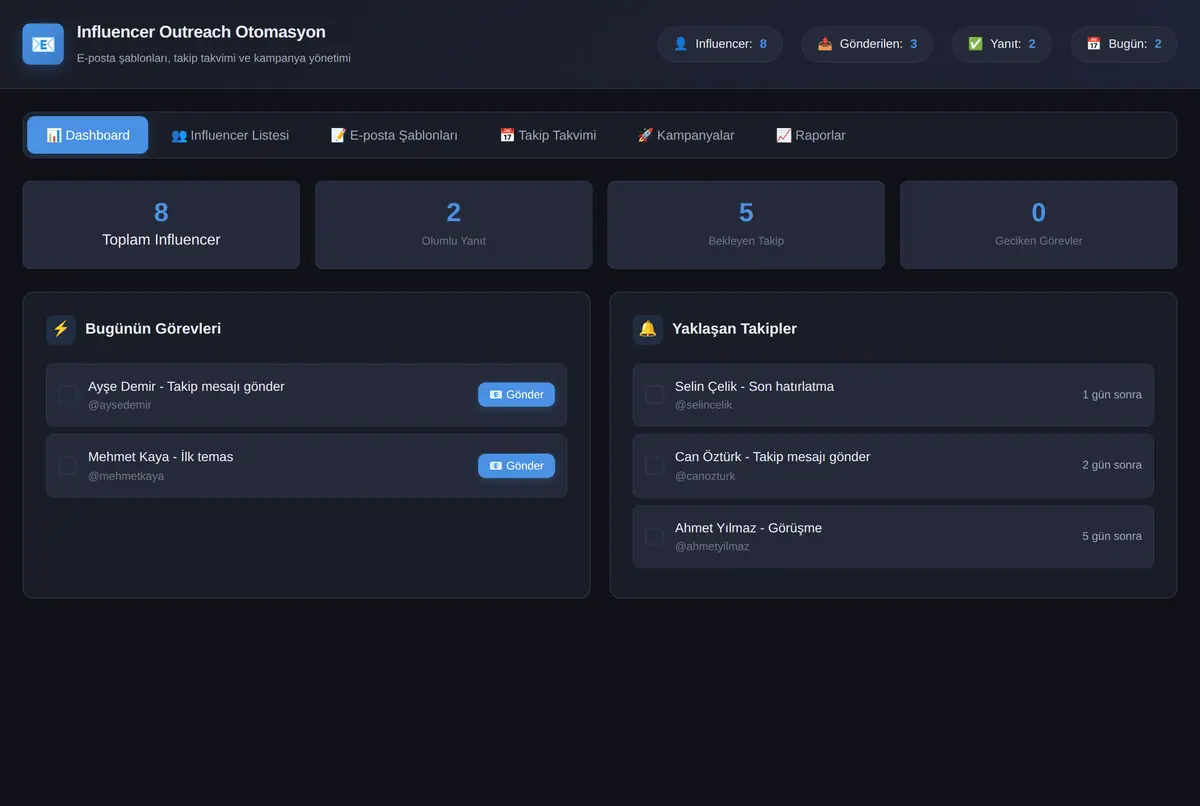Click the handle "@mehmetkaya"
Screen dimensions: 1200x806
126,476
